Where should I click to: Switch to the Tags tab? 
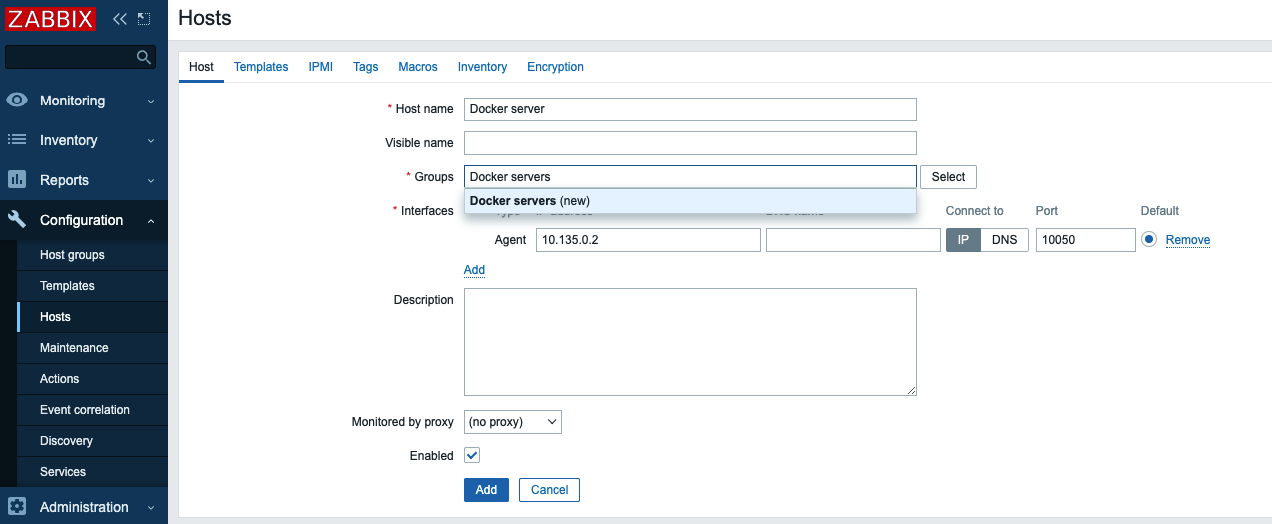[x=365, y=67]
